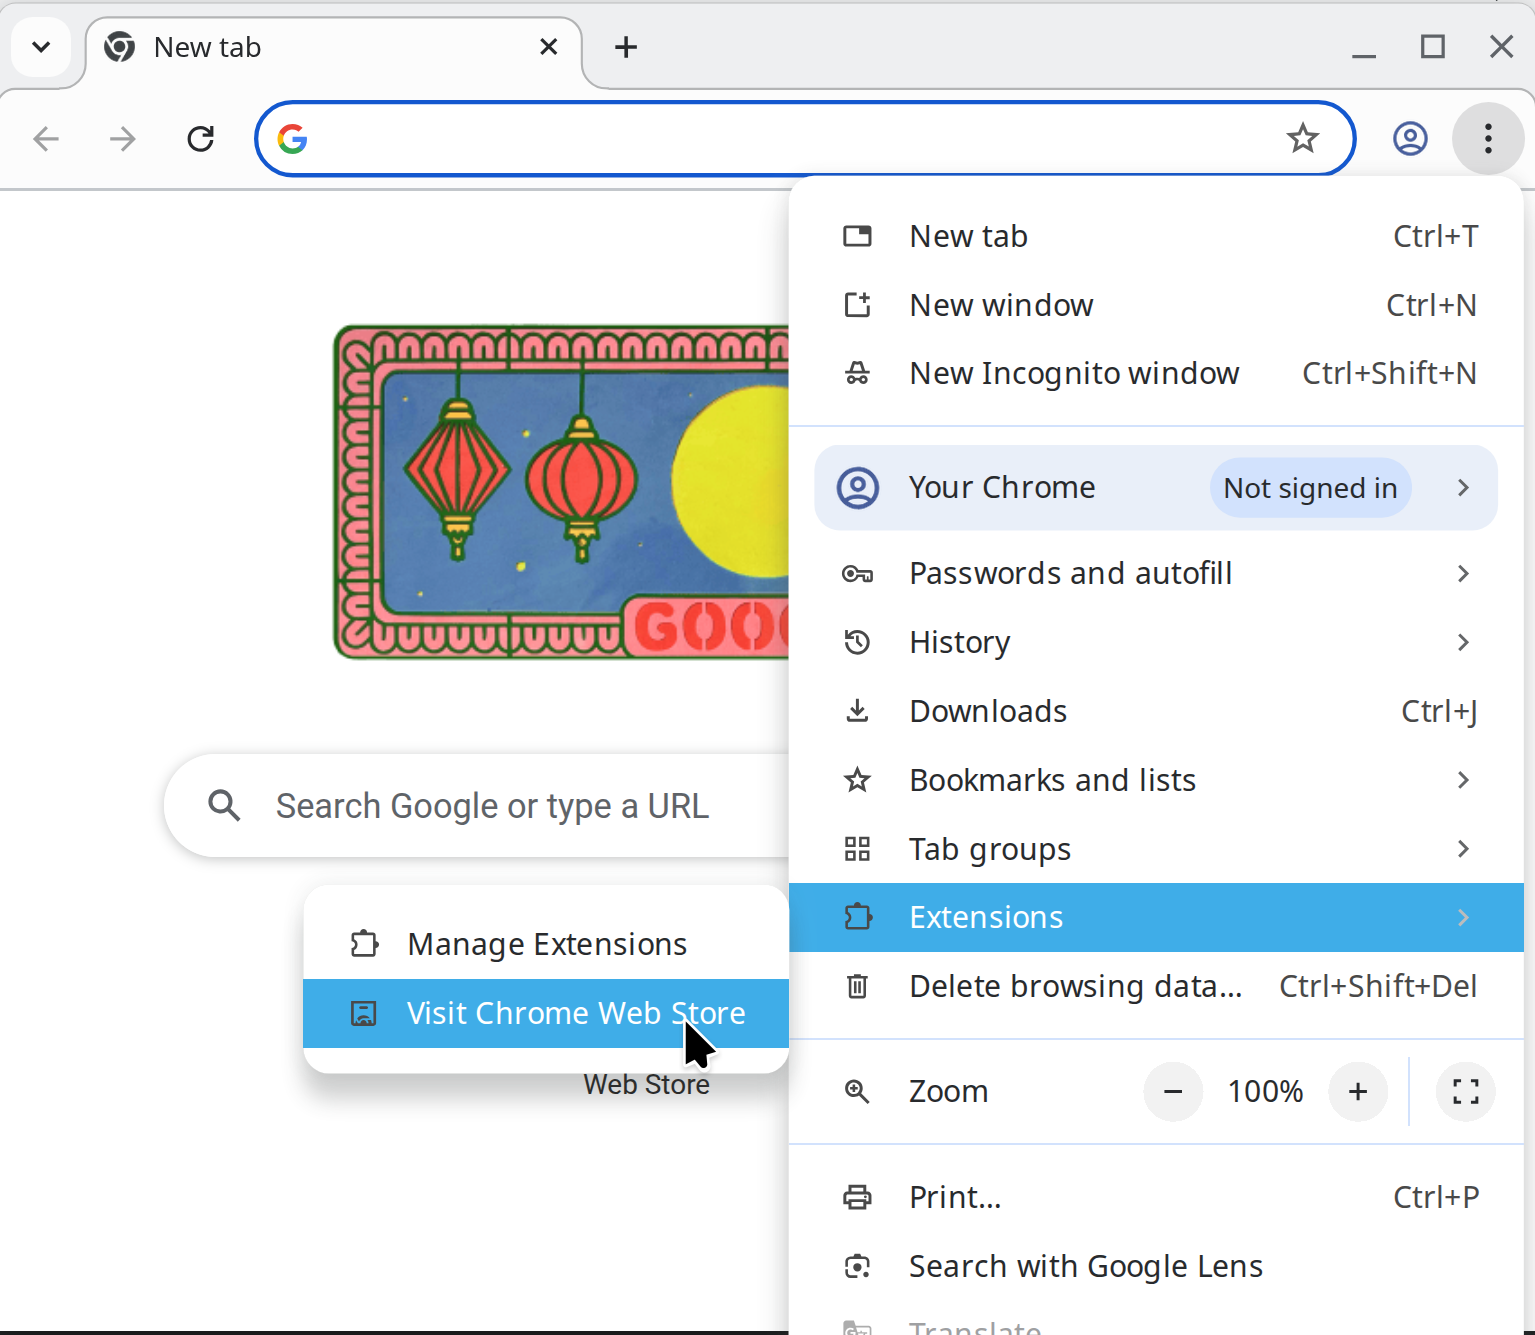Open the tab search dropdown arrow
The image size is (1535, 1335).
41,47
